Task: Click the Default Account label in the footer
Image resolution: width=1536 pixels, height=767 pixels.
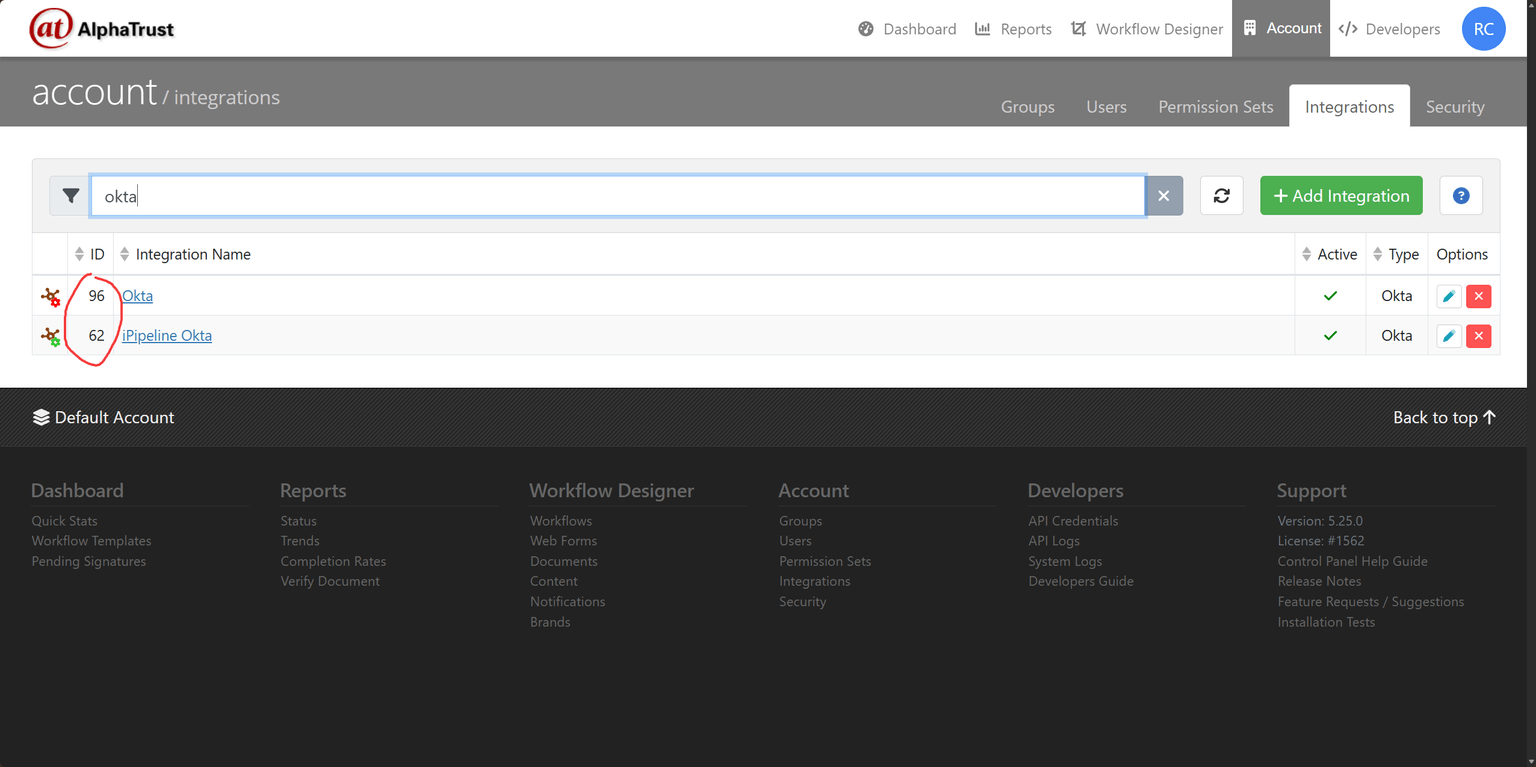Action: click(x=103, y=417)
